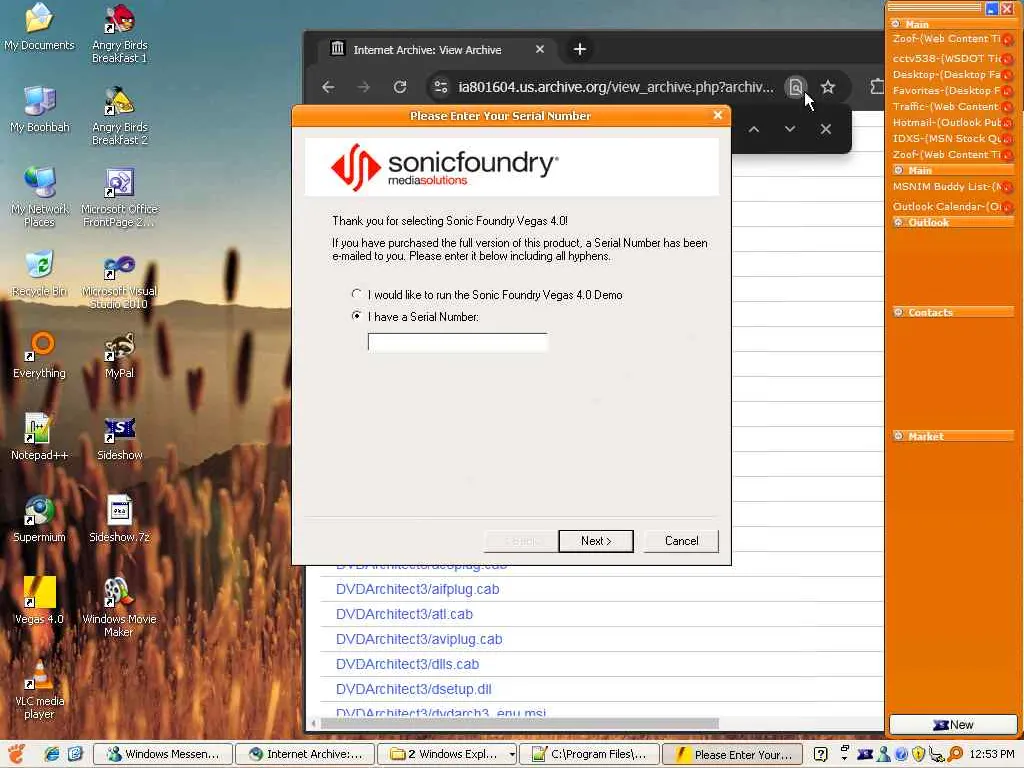Click the browser reload button
The height and width of the screenshot is (768, 1024).
coord(400,87)
